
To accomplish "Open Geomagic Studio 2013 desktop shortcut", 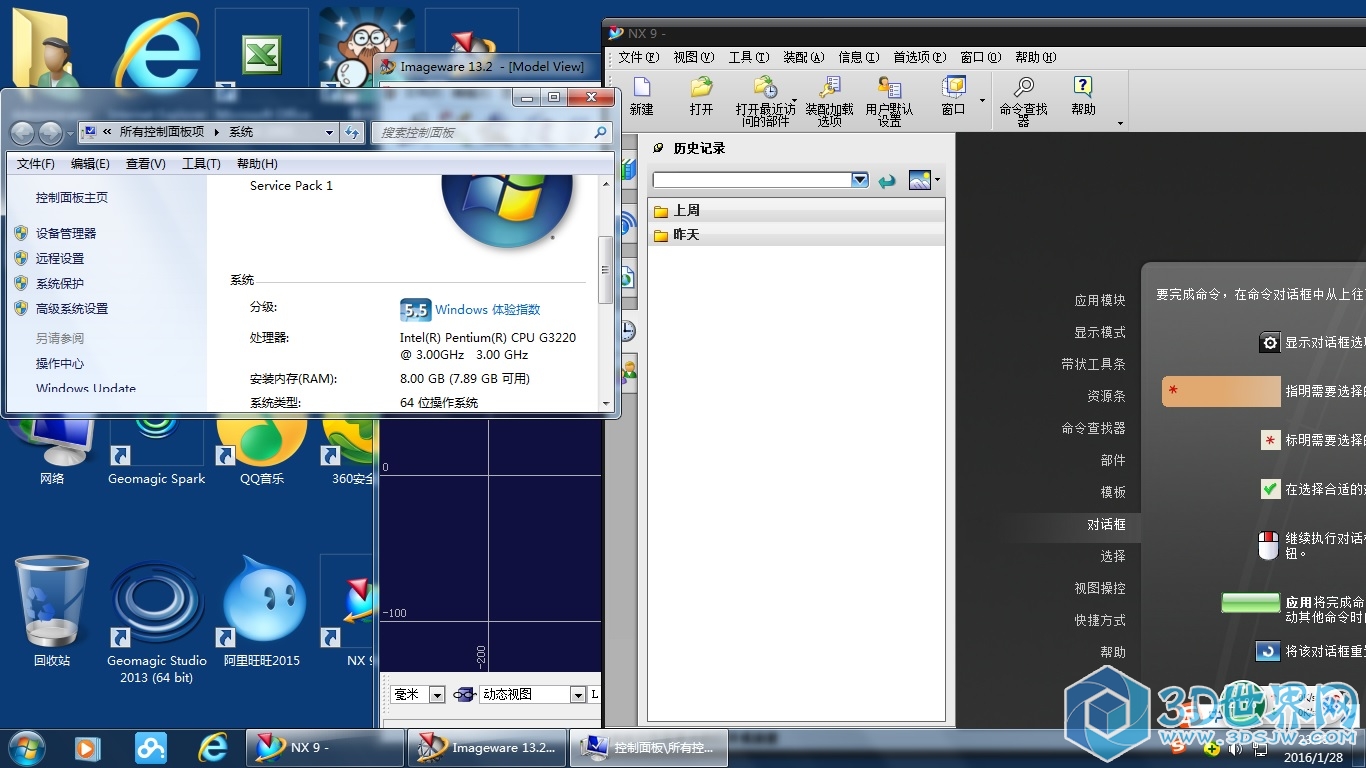I will [157, 620].
